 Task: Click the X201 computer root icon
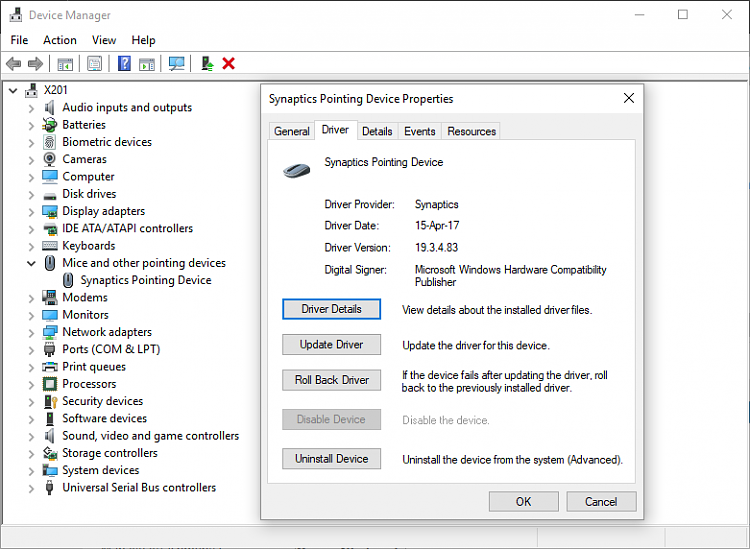(32, 90)
